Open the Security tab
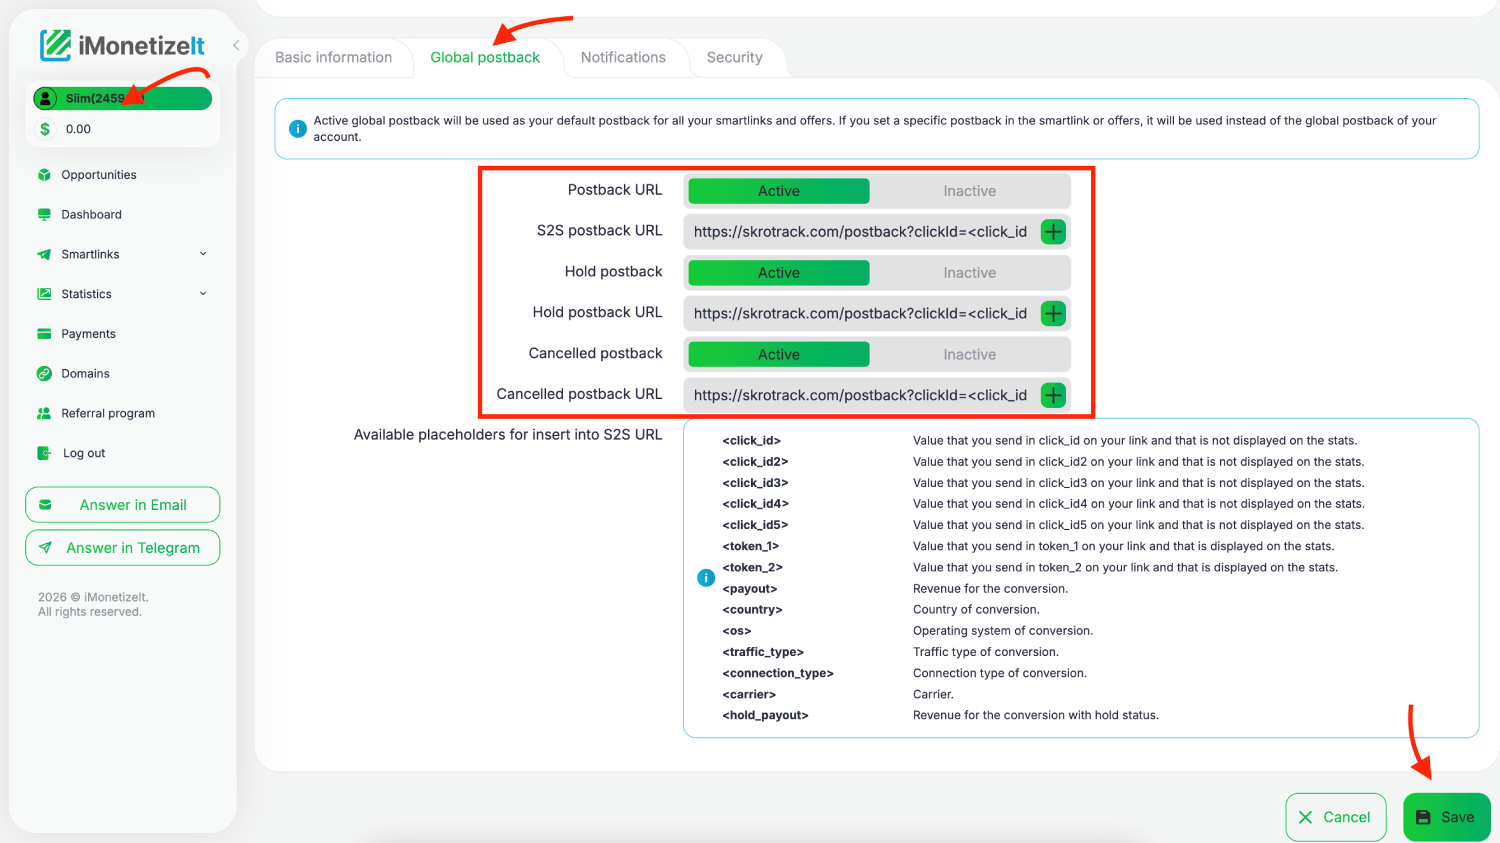The height and width of the screenshot is (843, 1500). coord(735,58)
